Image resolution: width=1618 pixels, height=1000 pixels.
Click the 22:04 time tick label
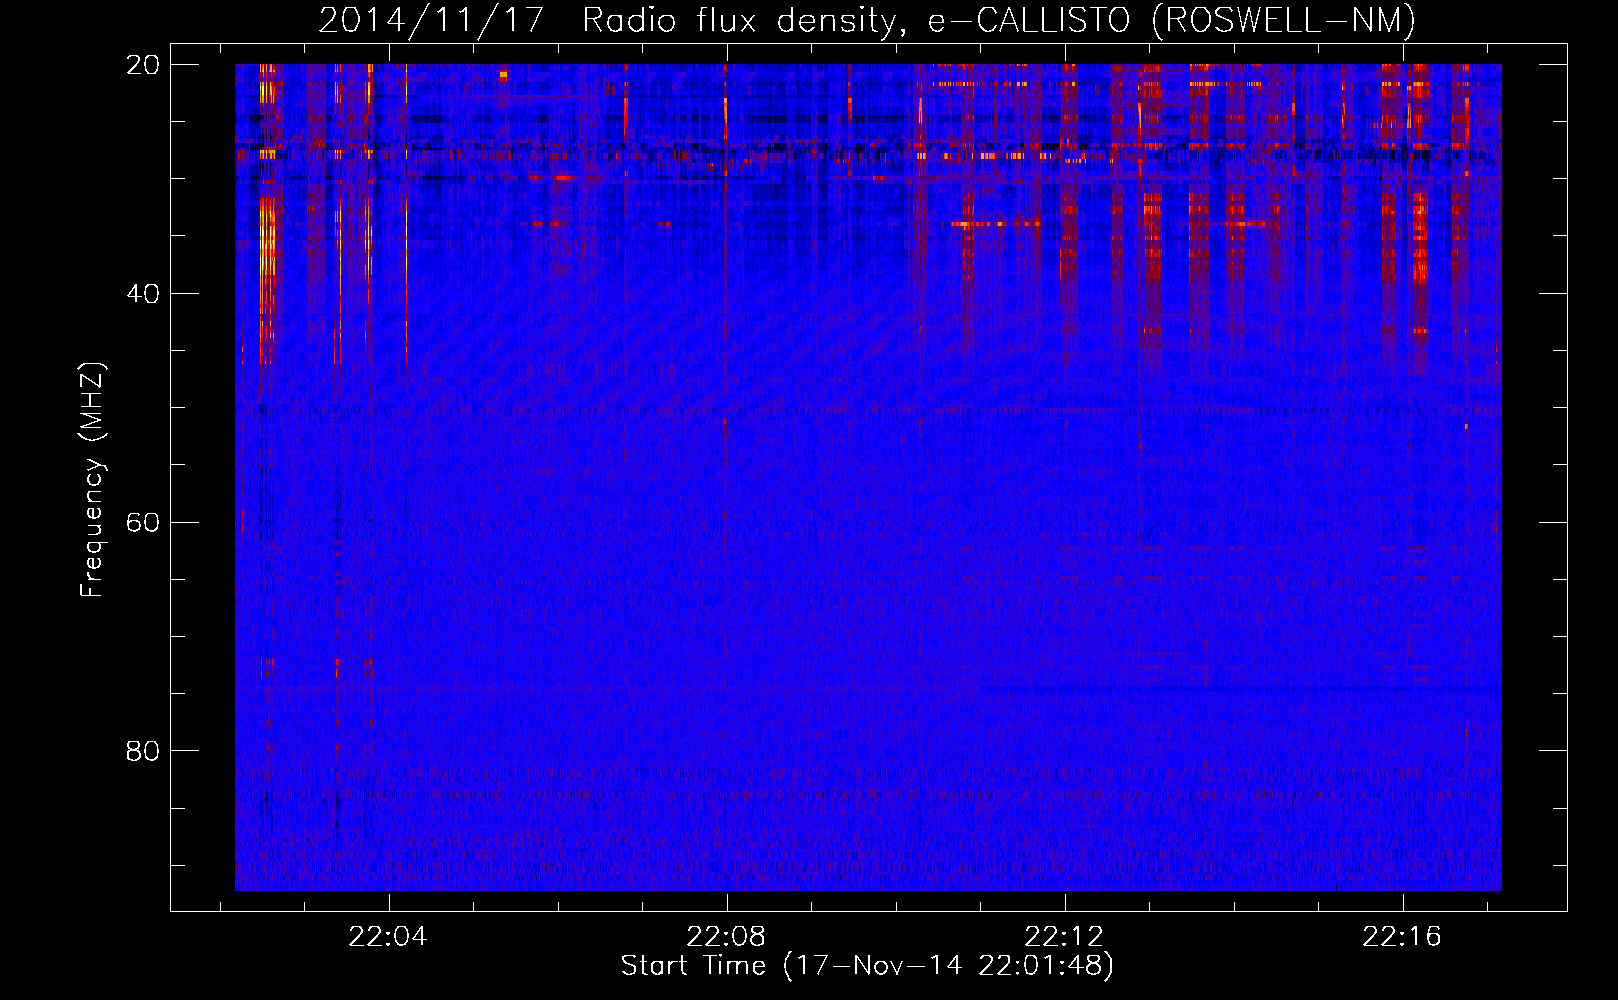tap(388, 936)
